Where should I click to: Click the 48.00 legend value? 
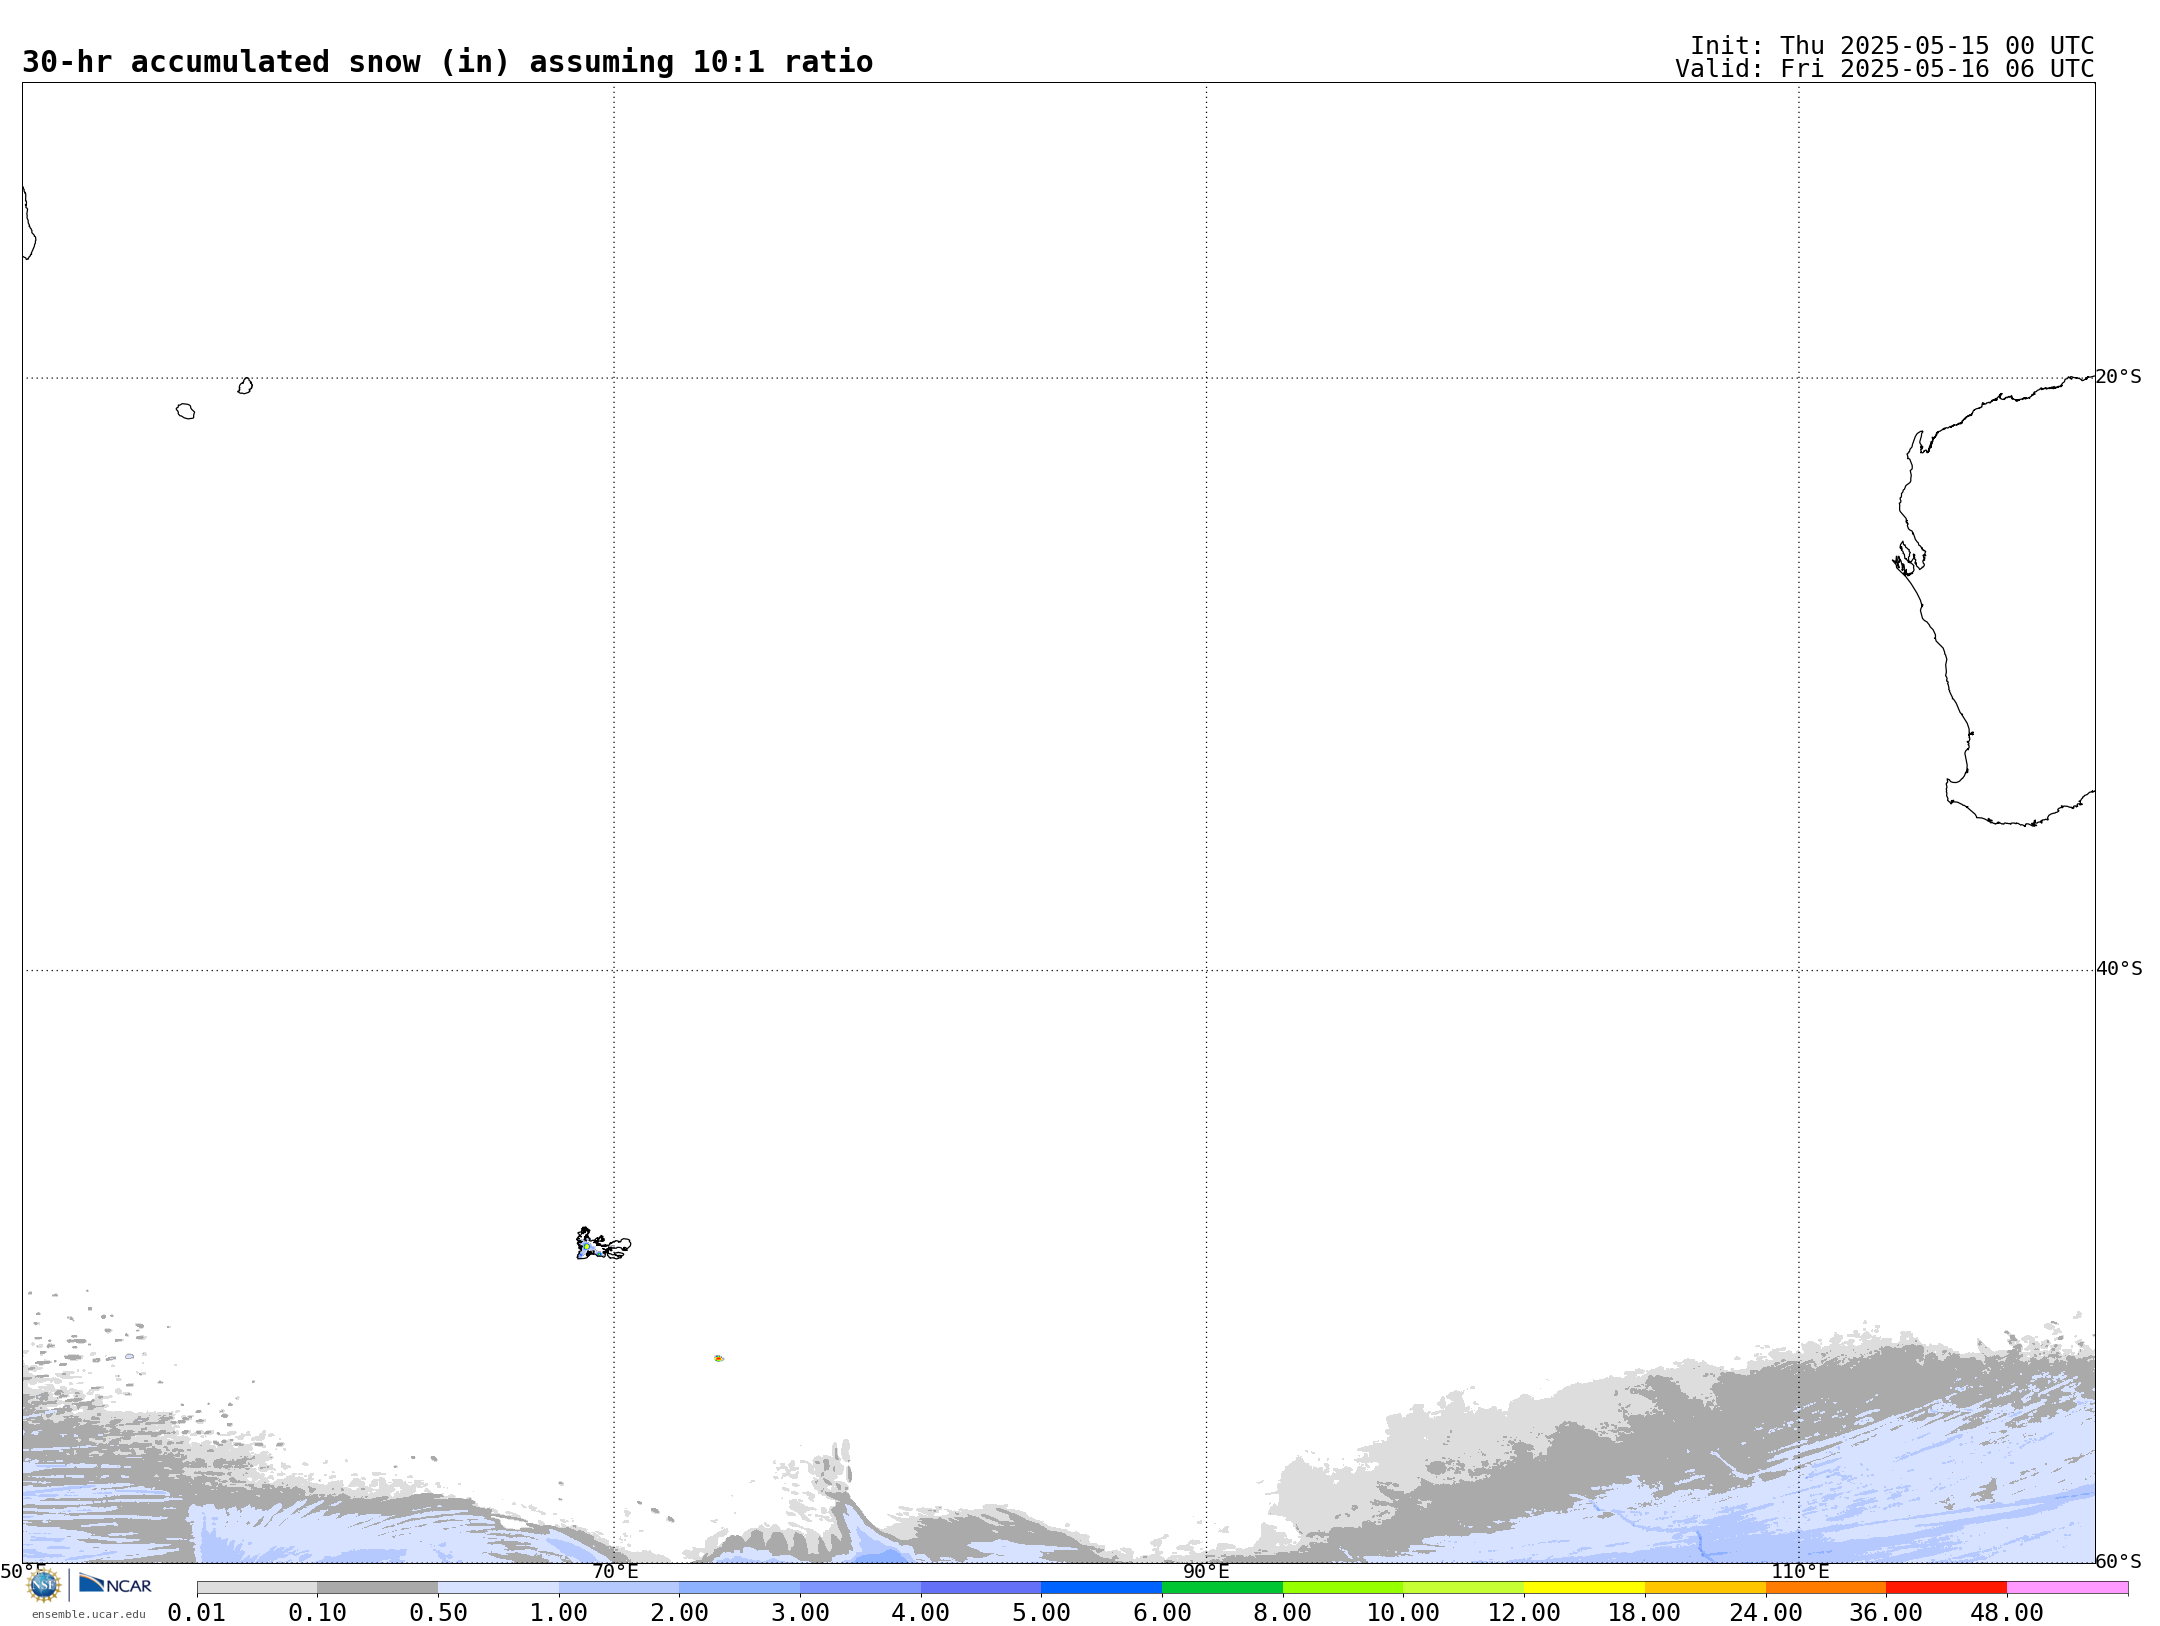pyautogui.click(x=2007, y=1613)
